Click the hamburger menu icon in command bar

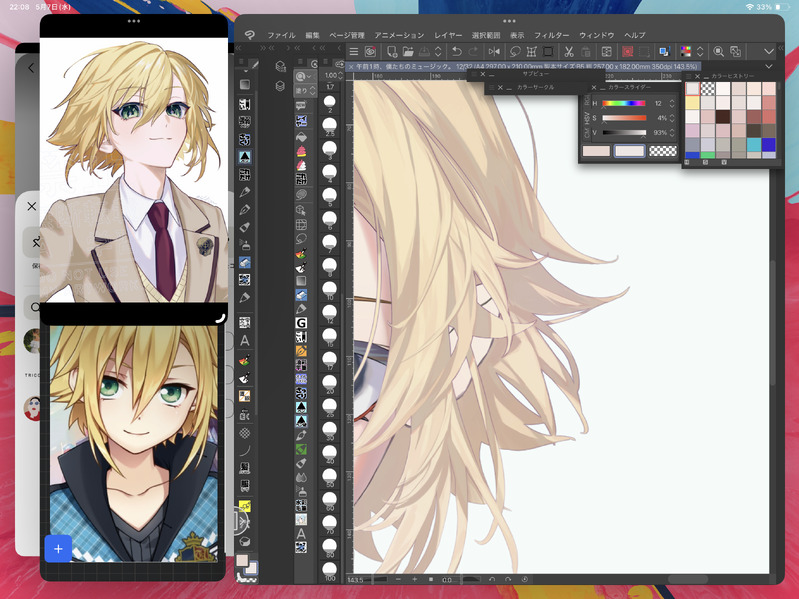coord(354,51)
